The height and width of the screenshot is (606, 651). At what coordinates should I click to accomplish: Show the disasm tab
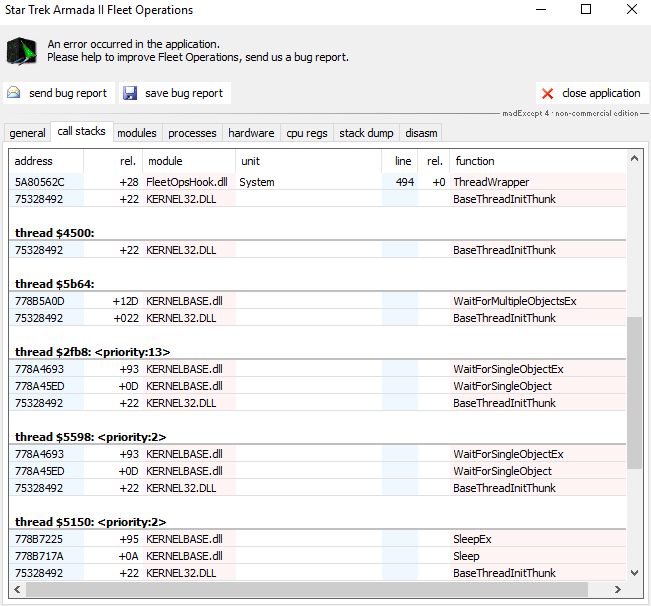[x=421, y=133]
